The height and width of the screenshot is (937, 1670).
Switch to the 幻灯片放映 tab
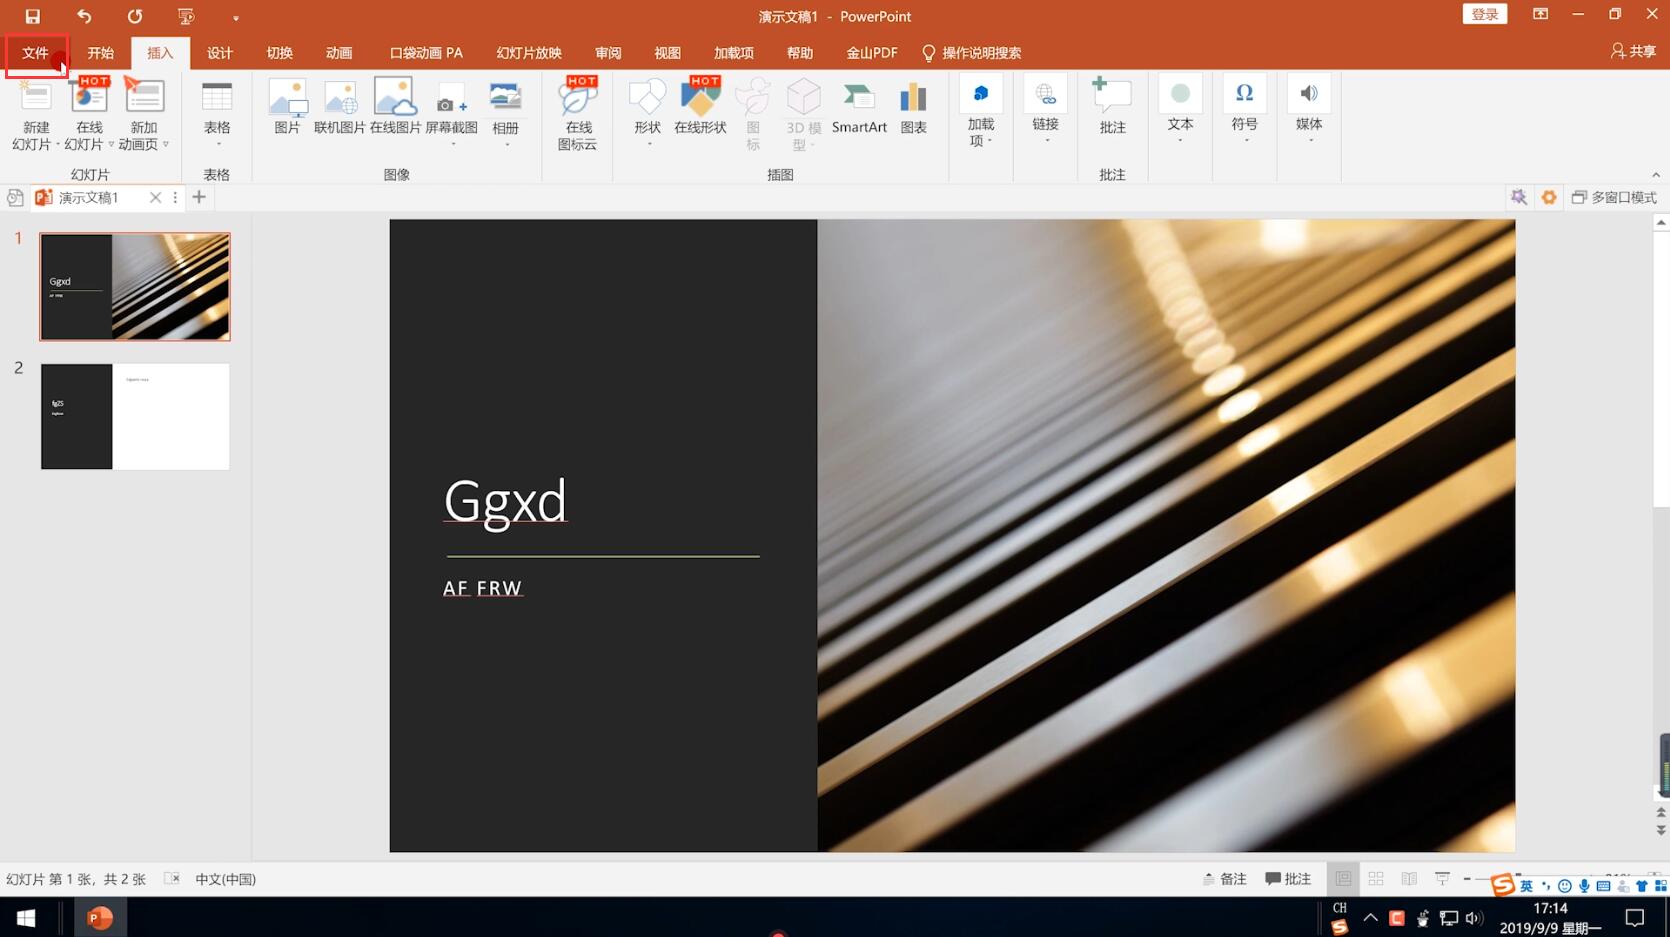pyautogui.click(x=529, y=53)
